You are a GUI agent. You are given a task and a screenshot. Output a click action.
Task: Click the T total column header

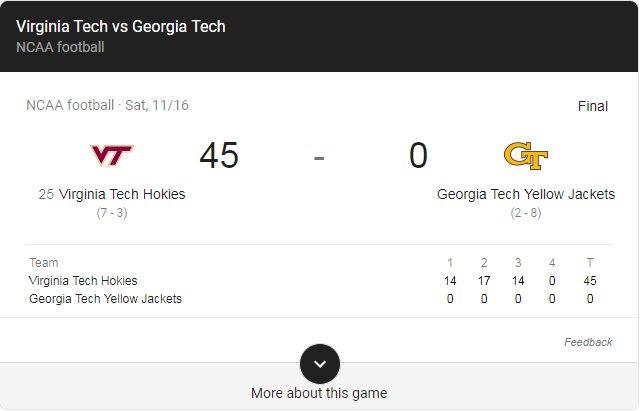tap(590, 262)
